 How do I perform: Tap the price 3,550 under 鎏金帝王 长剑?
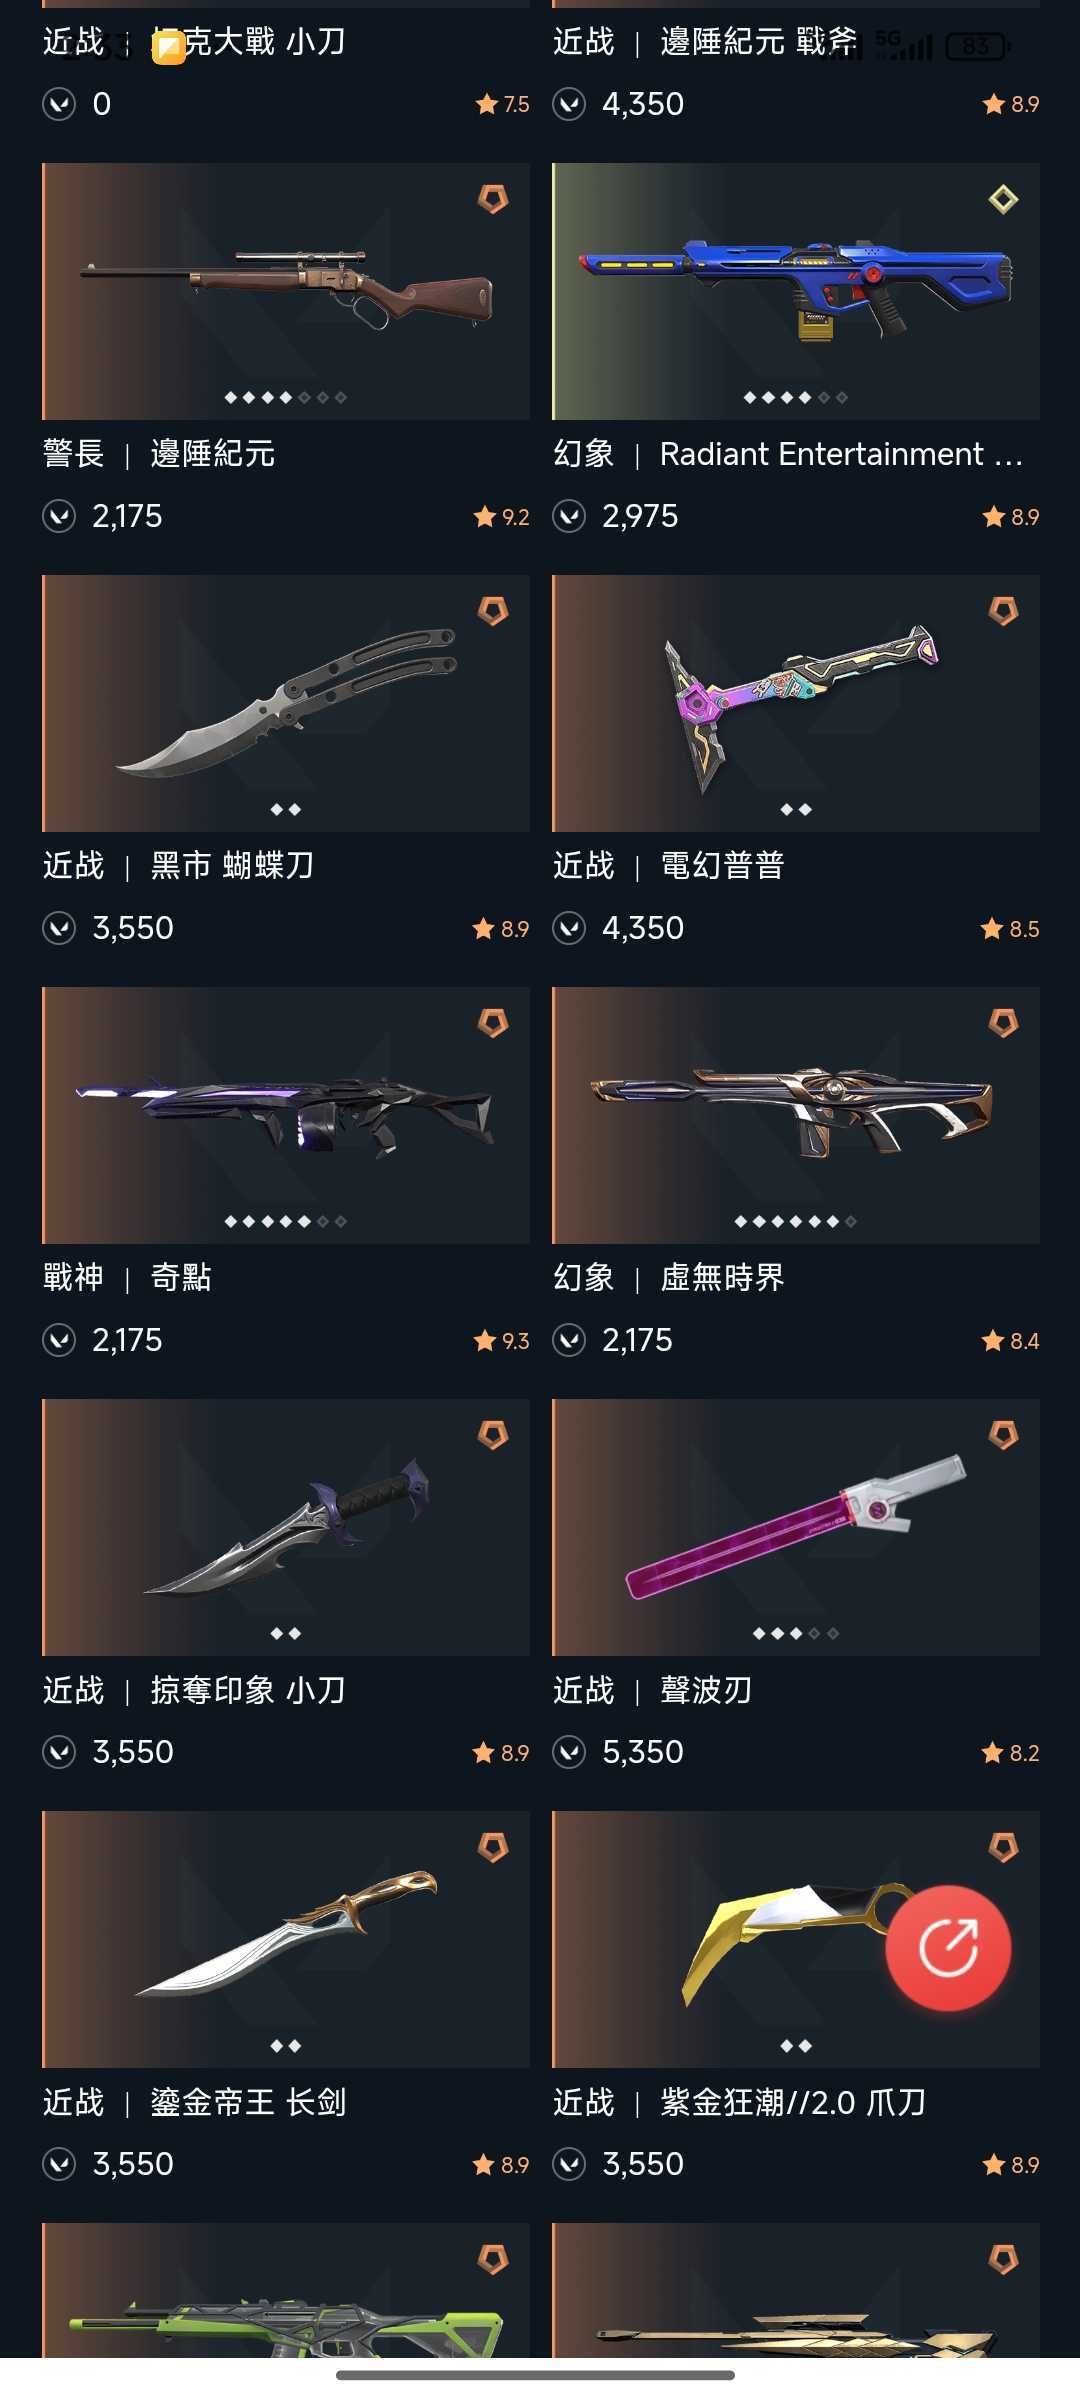(133, 2164)
